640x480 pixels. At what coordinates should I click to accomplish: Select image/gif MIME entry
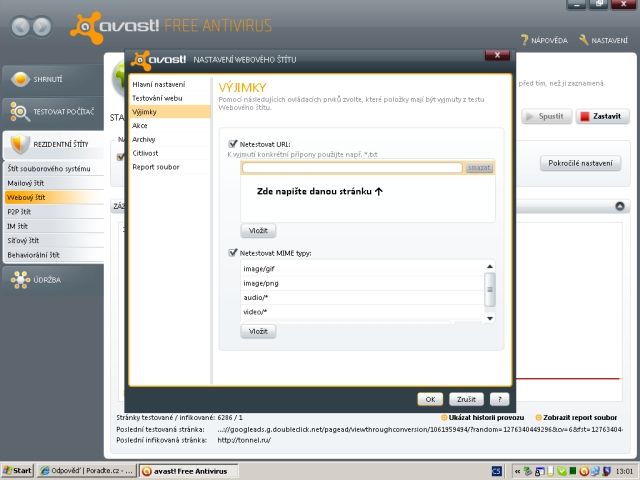pyautogui.click(x=362, y=269)
